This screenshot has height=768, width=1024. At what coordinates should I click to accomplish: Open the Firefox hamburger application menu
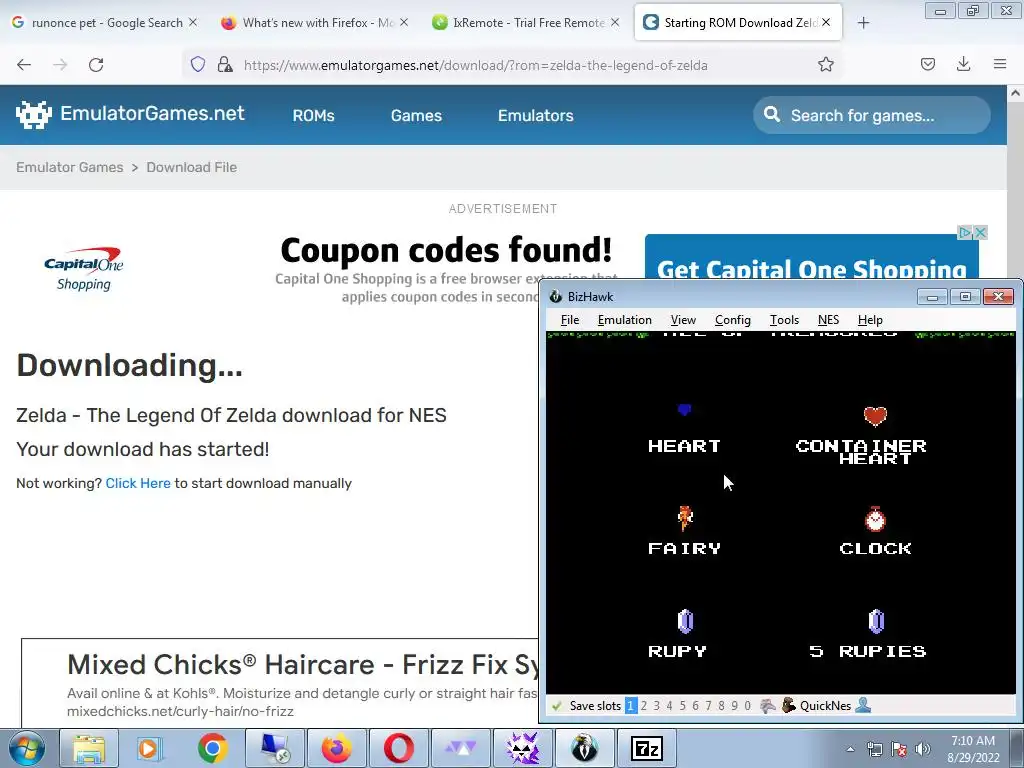1000,64
